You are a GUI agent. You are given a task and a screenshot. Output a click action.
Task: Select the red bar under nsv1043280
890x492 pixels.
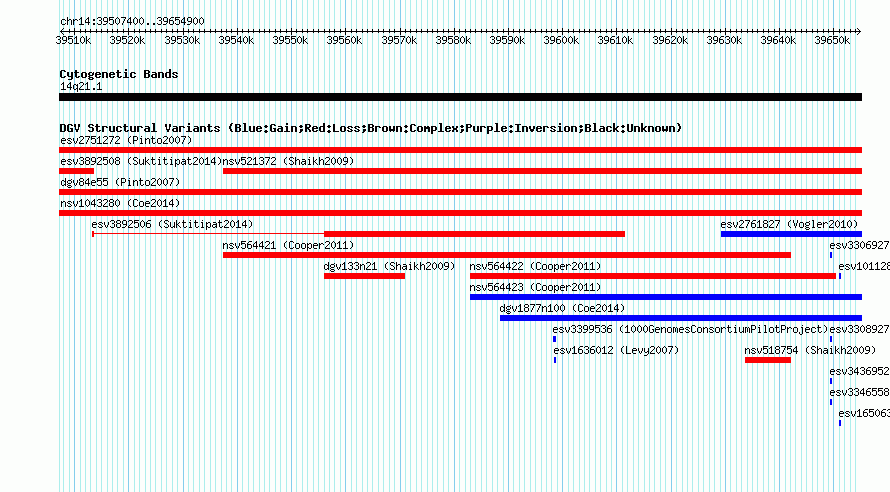(x=460, y=213)
